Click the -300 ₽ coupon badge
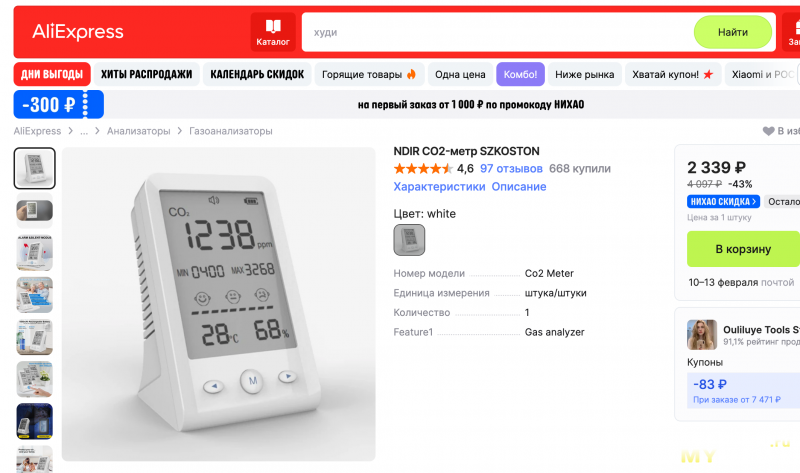The height and width of the screenshot is (473, 800). tap(59, 105)
